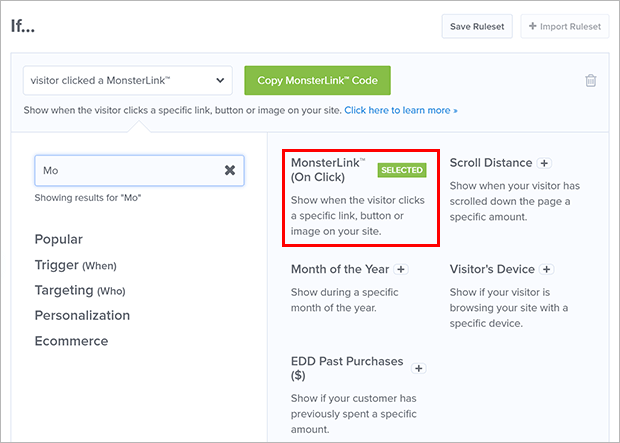Add the Scroll Distance rule with its plus icon
Screen dimensions: 620x443
[545, 163]
